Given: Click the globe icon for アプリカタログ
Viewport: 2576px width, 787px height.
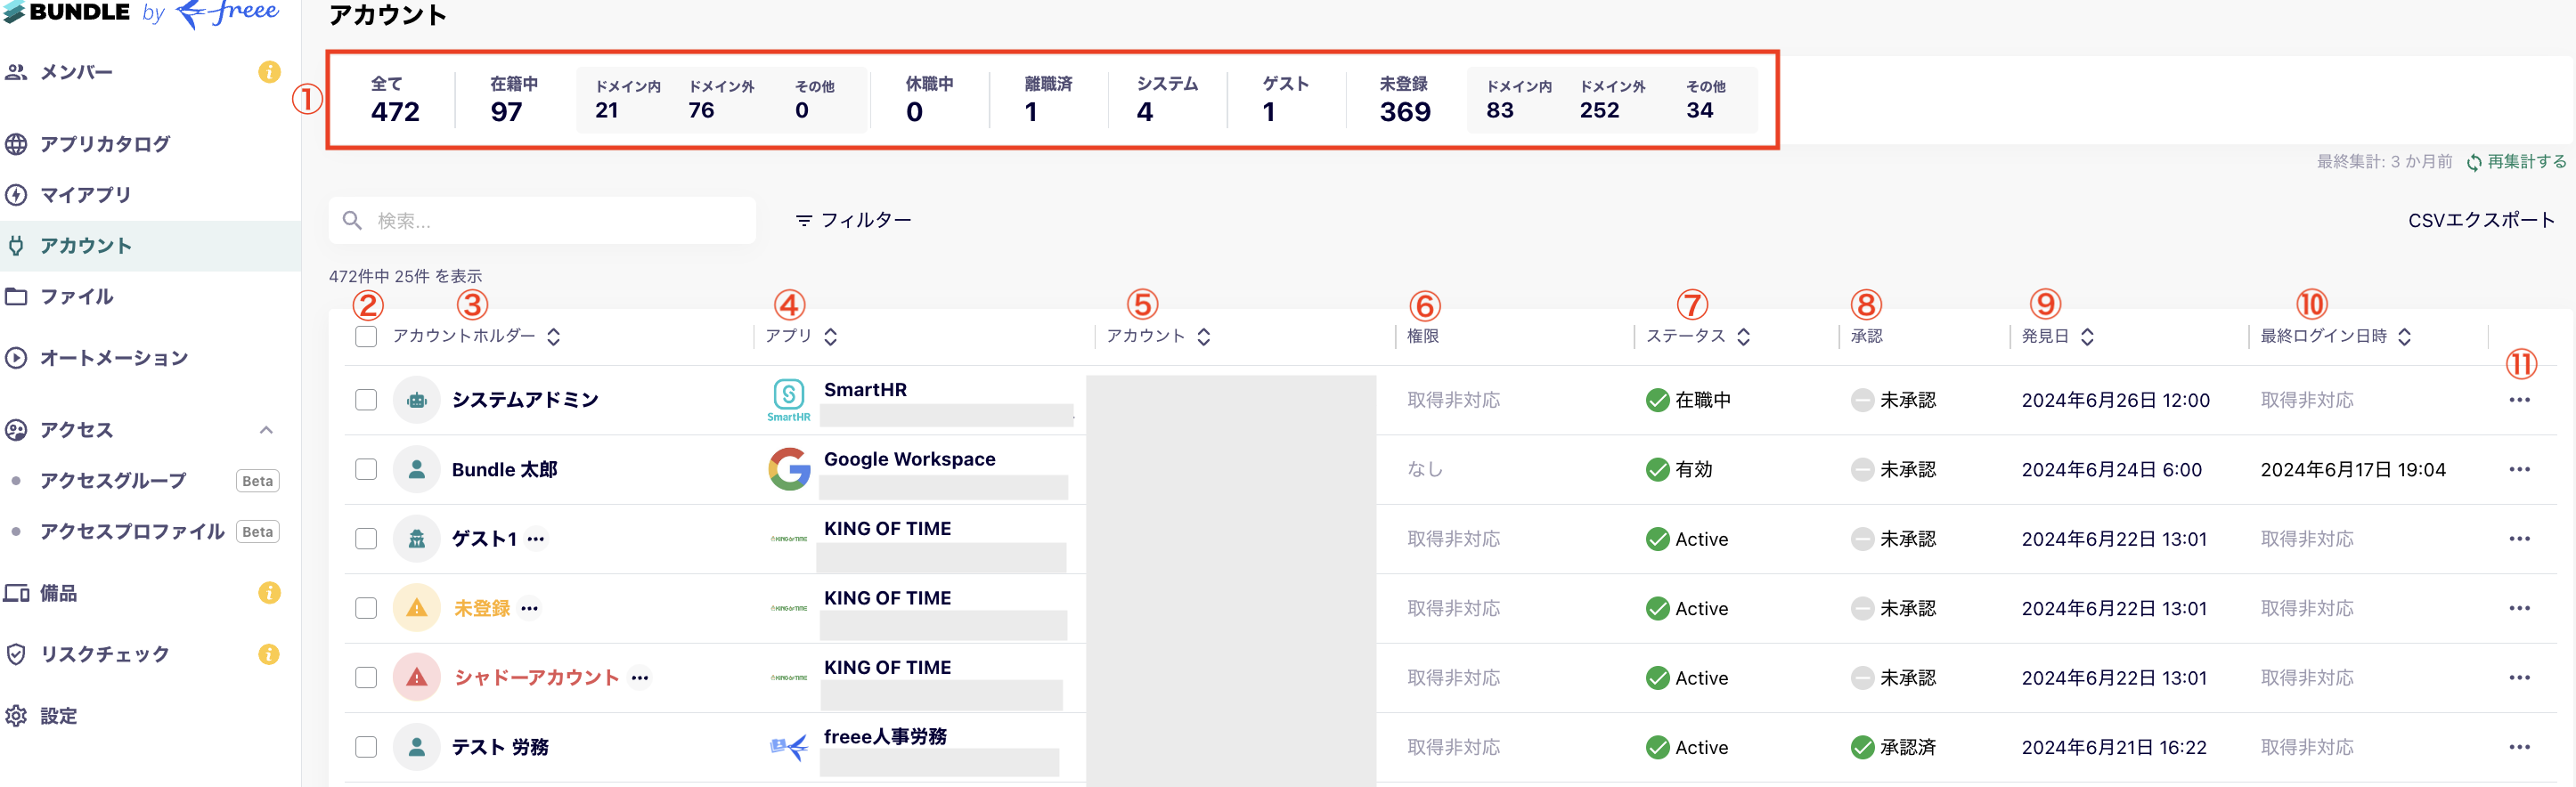Looking at the screenshot, I should 16,144.
